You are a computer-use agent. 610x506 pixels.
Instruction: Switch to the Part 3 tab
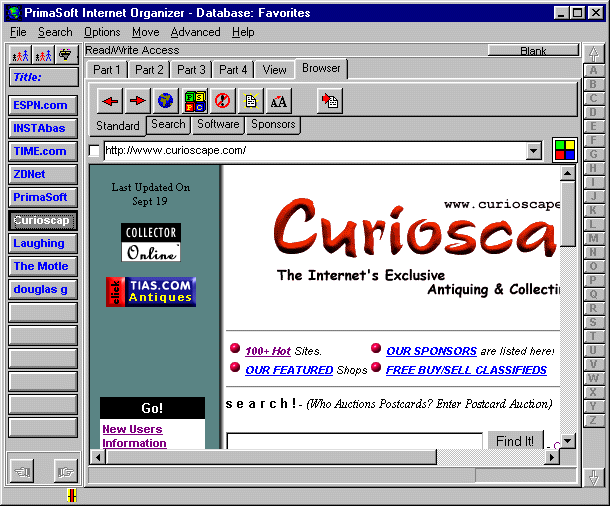(x=192, y=70)
